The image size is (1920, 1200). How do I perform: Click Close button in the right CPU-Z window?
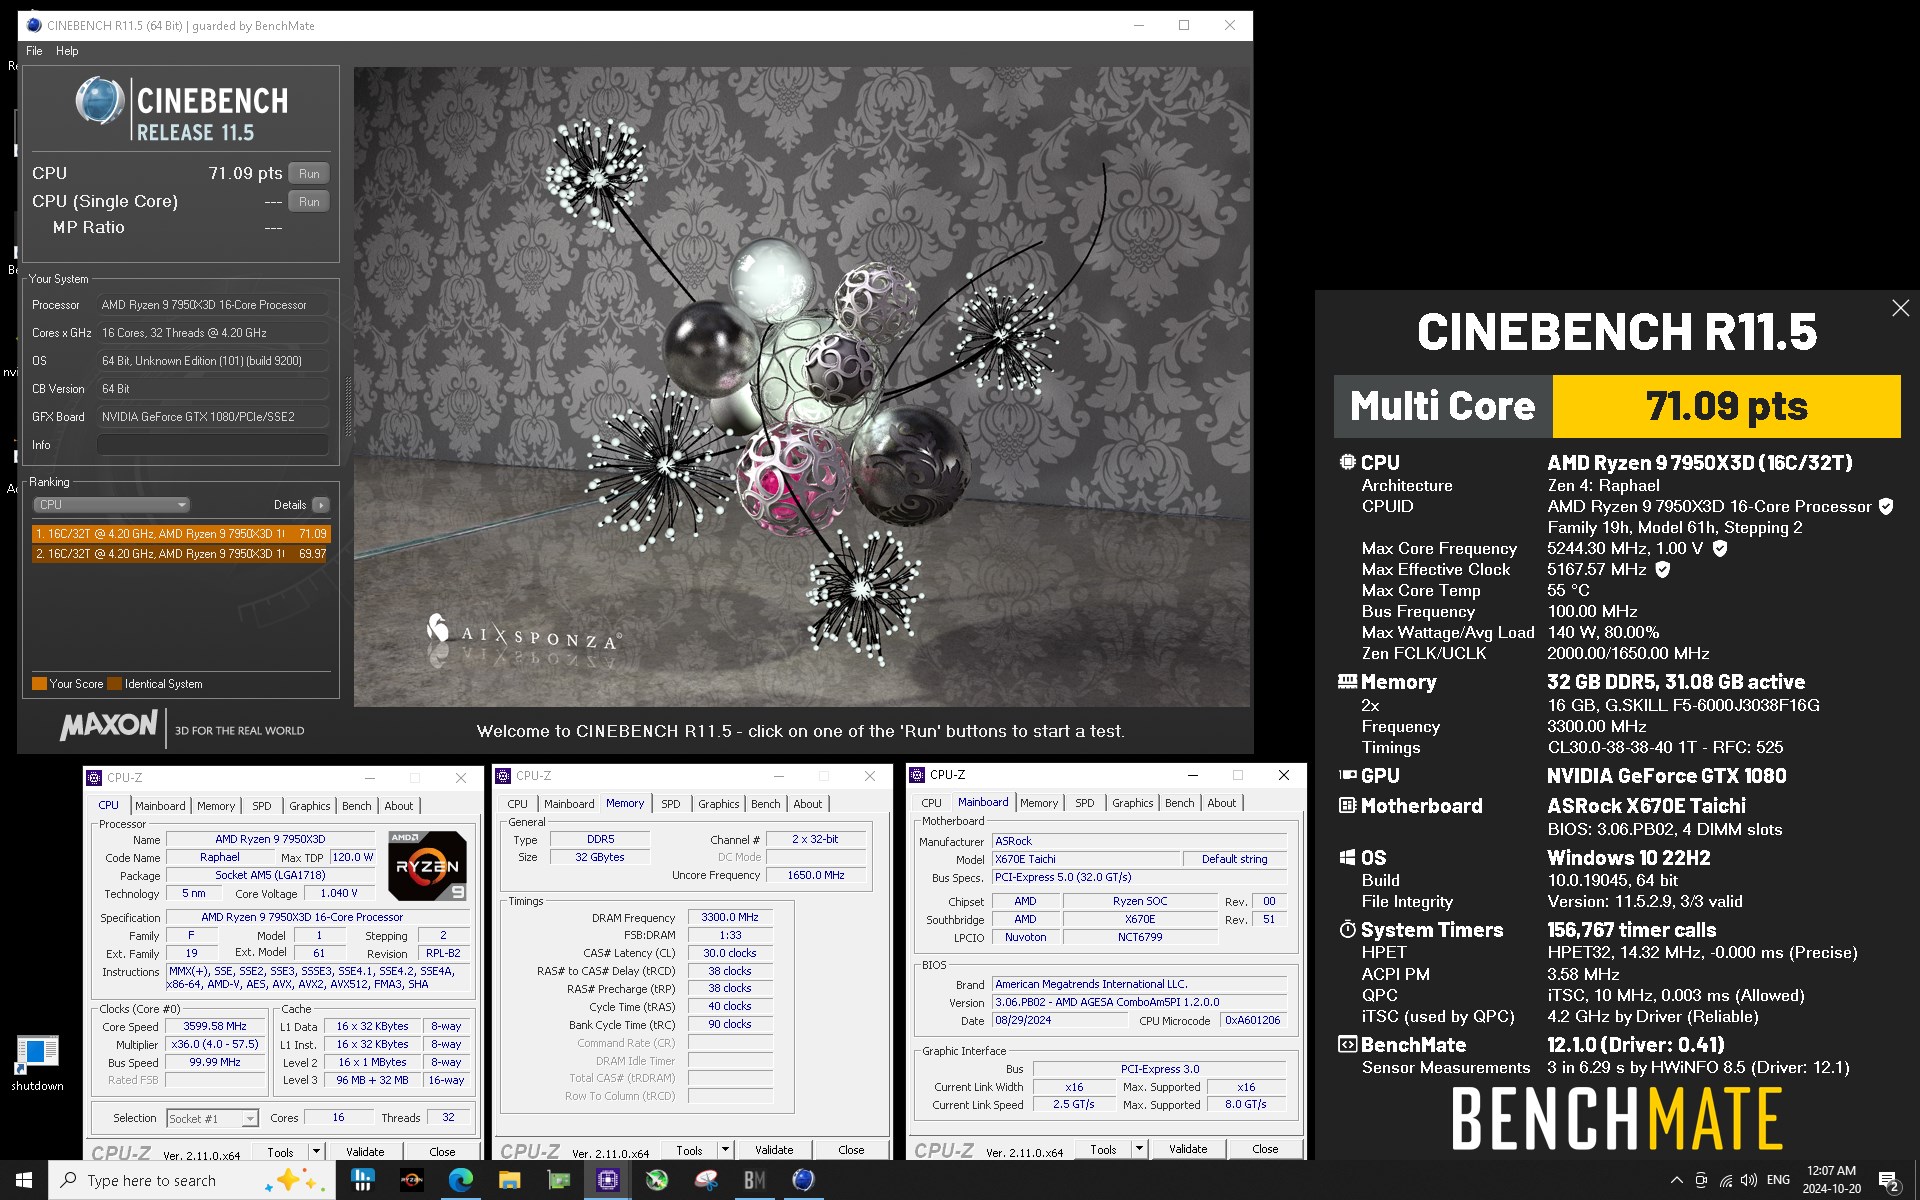point(1265,1149)
